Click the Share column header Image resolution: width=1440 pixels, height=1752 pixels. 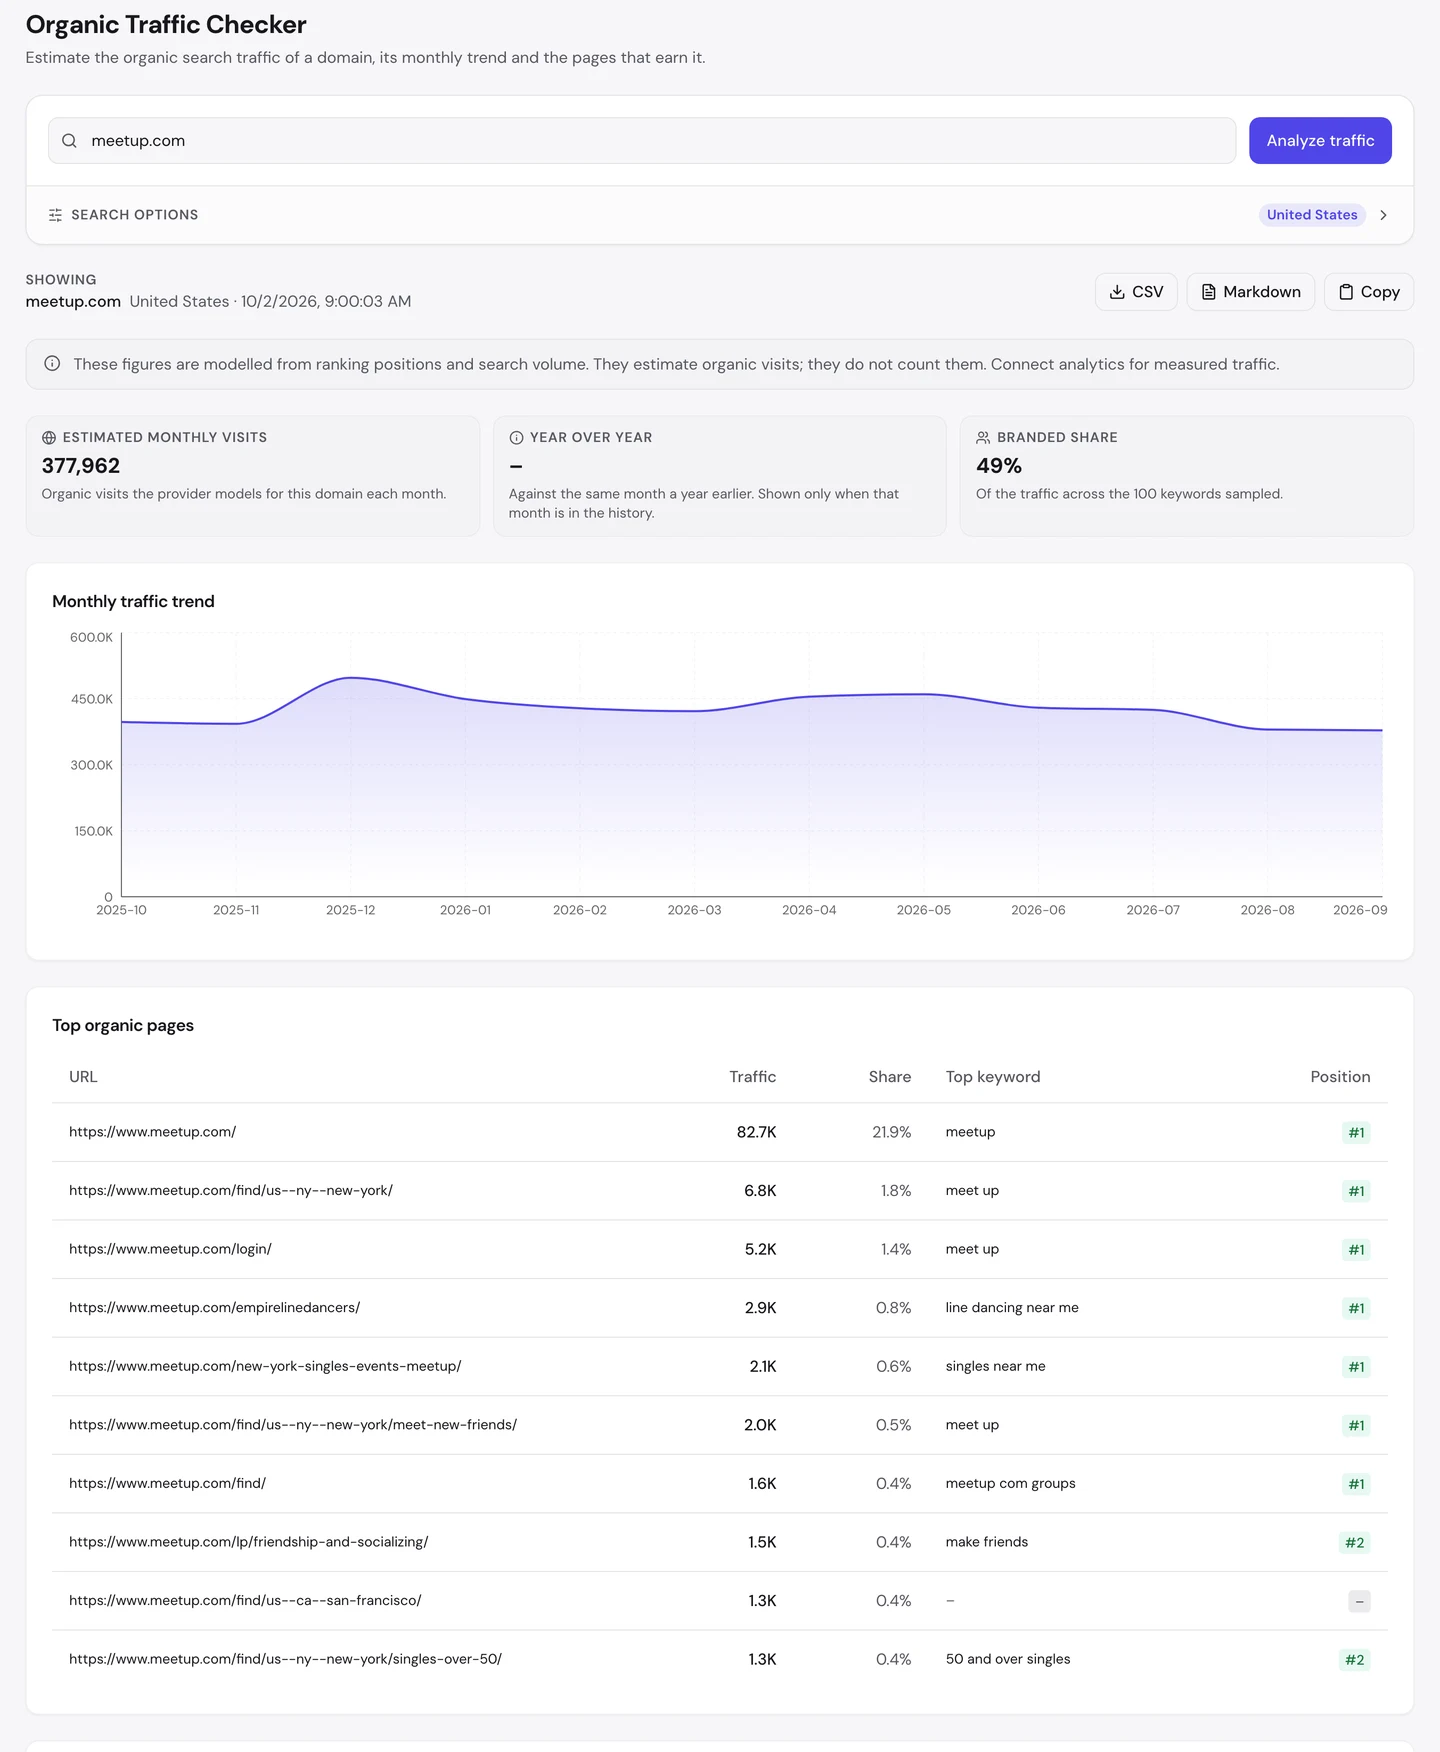pyautogui.click(x=889, y=1077)
